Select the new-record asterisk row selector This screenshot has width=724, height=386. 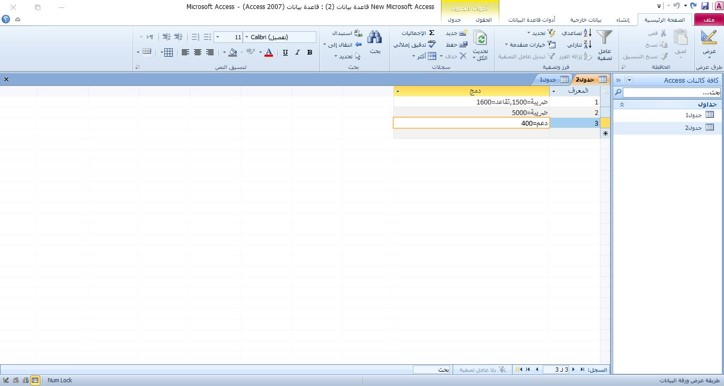605,133
